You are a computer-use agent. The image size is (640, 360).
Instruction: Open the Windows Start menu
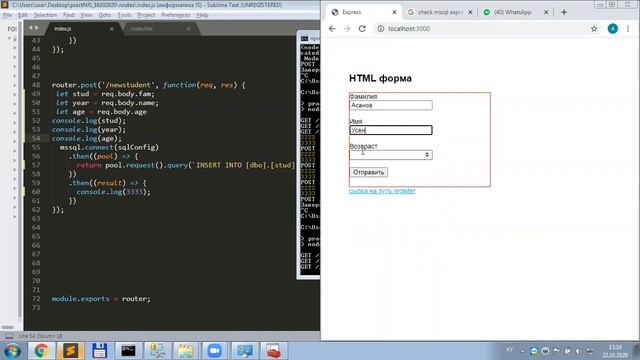(12, 351)
